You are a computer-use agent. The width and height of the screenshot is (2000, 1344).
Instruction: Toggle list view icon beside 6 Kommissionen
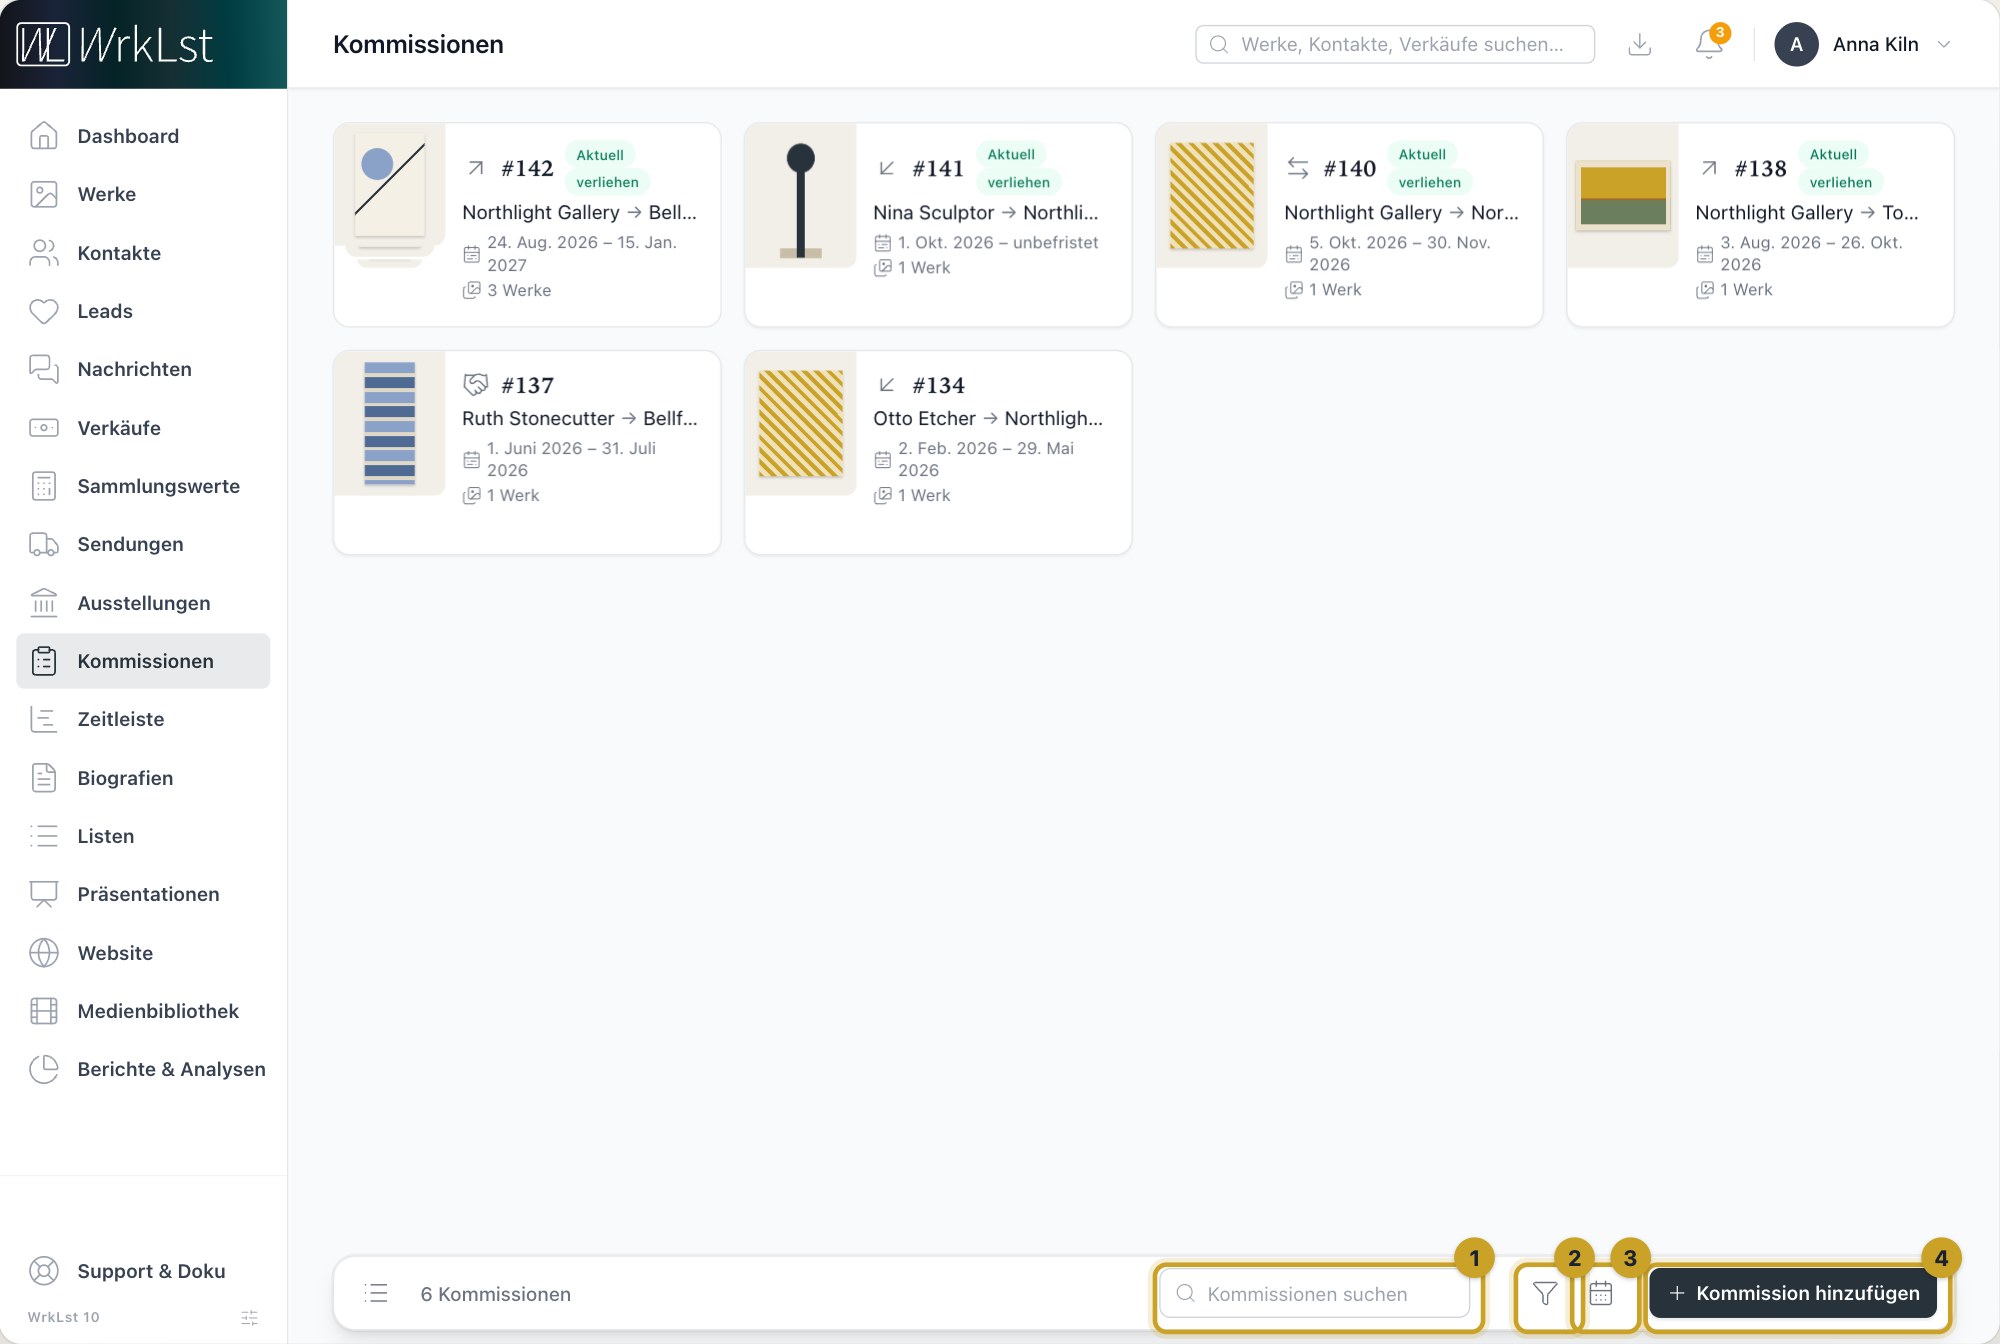click(376, 1293)
